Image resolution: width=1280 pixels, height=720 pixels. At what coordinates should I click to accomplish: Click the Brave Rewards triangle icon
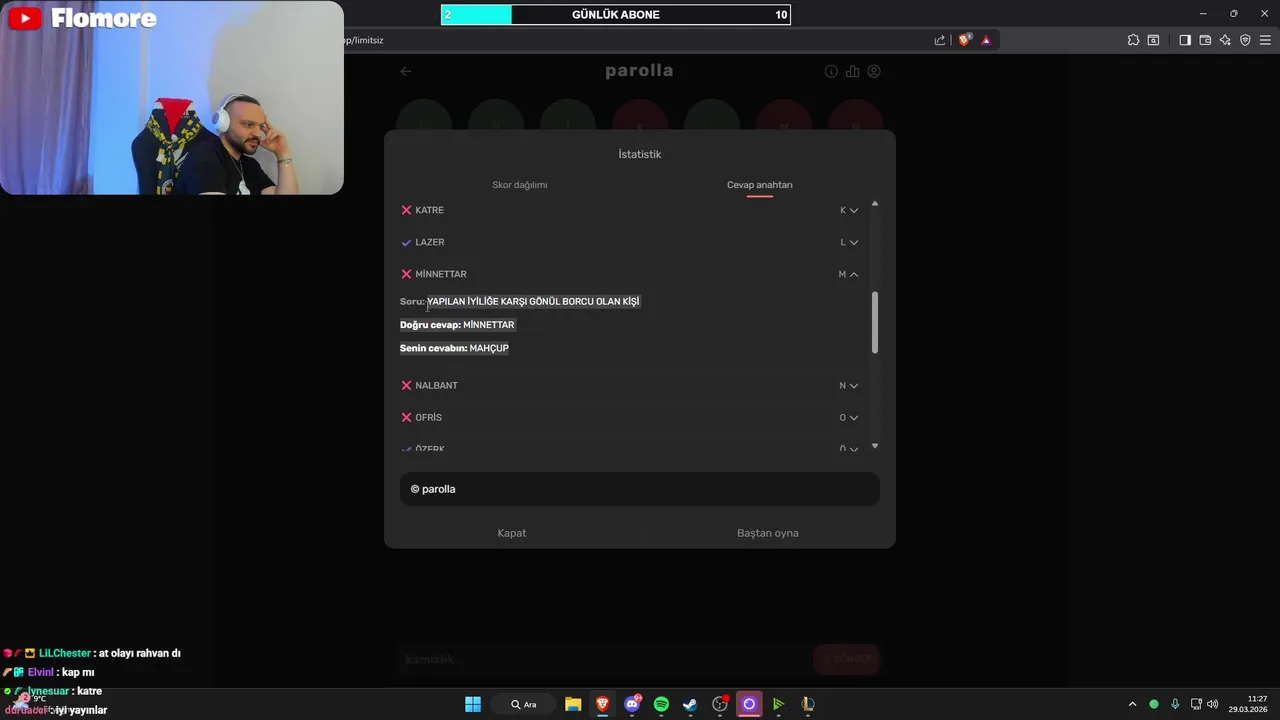click(x=986, y=40)
